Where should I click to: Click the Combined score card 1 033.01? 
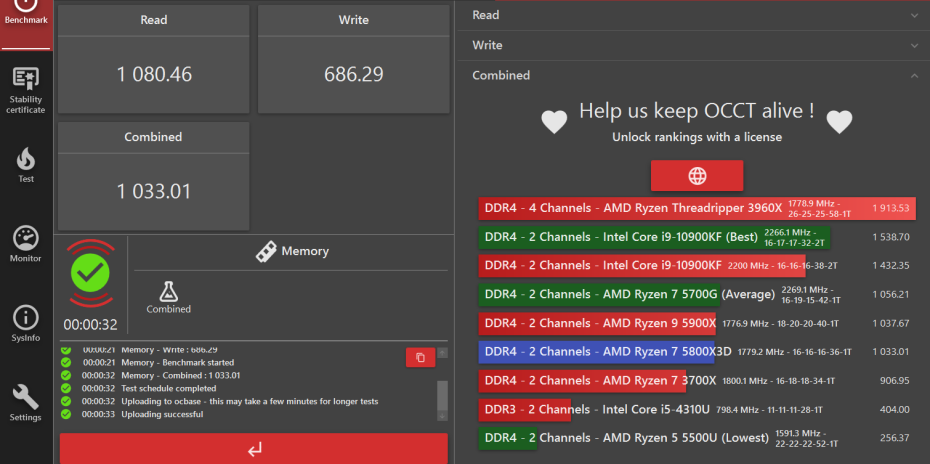pos(154,176)
